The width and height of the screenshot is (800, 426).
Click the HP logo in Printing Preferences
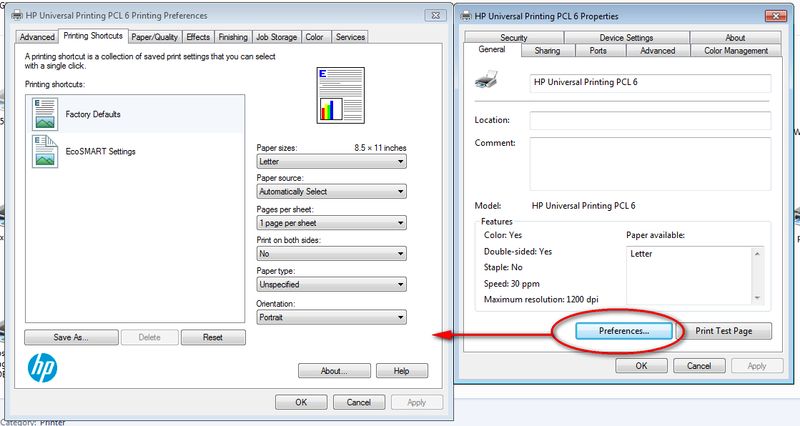[x=42, y=368]
